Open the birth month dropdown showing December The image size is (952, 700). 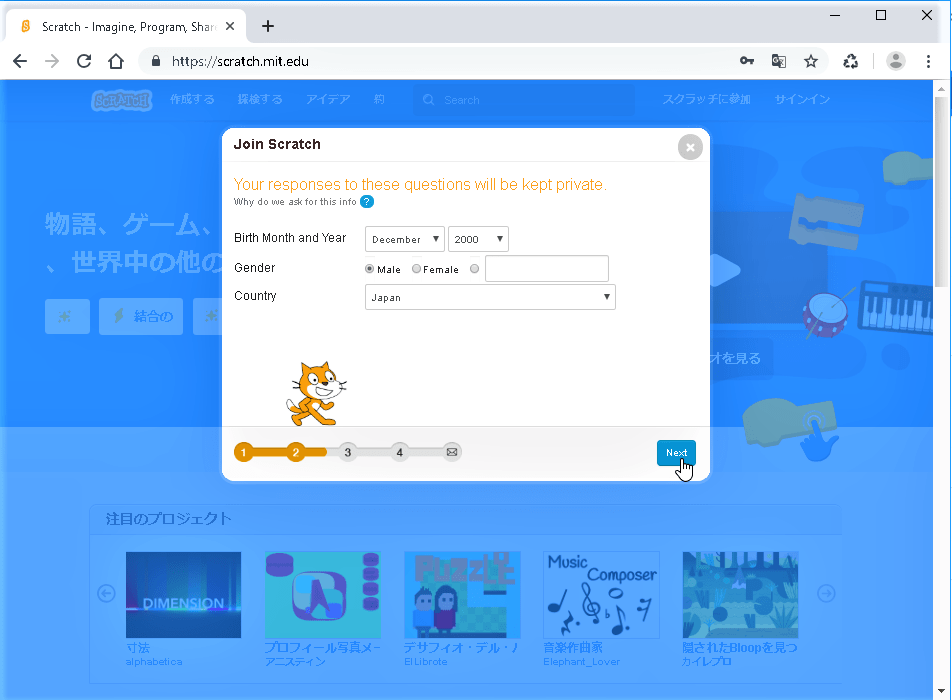pyautogui.click(x=404, y=239)
